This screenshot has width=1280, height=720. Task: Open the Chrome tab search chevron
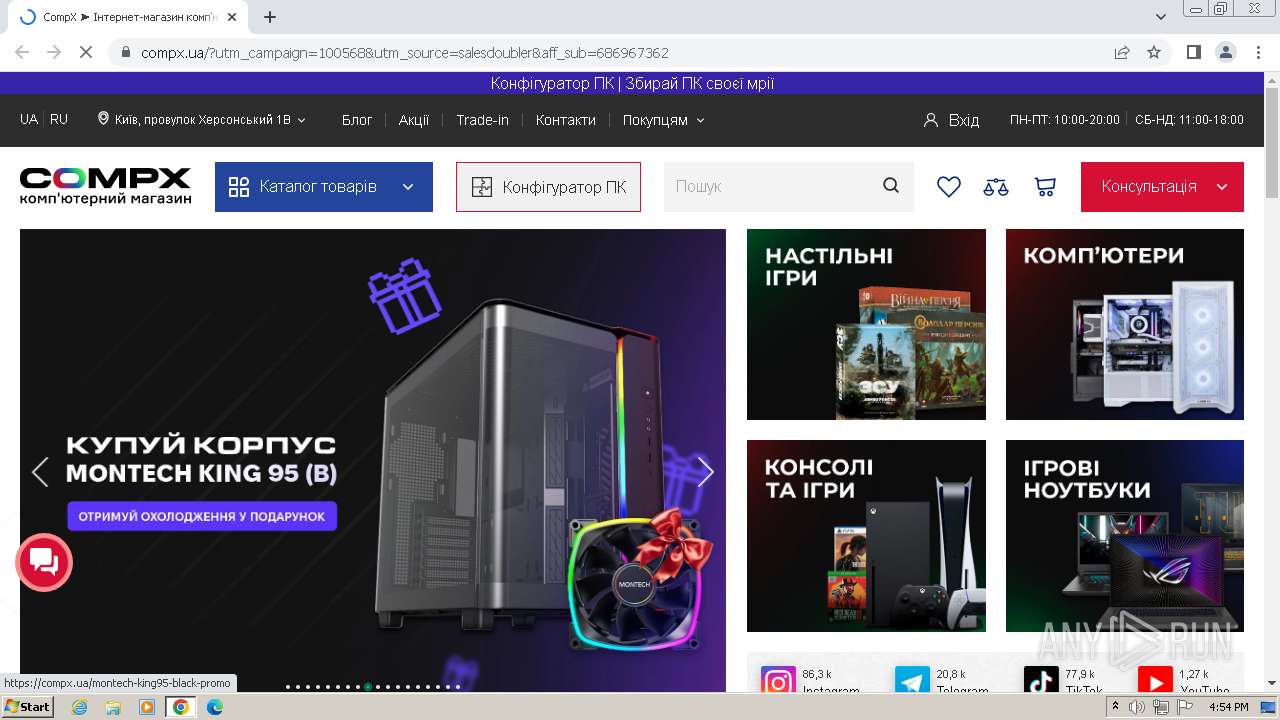[x=1161, y=17]
